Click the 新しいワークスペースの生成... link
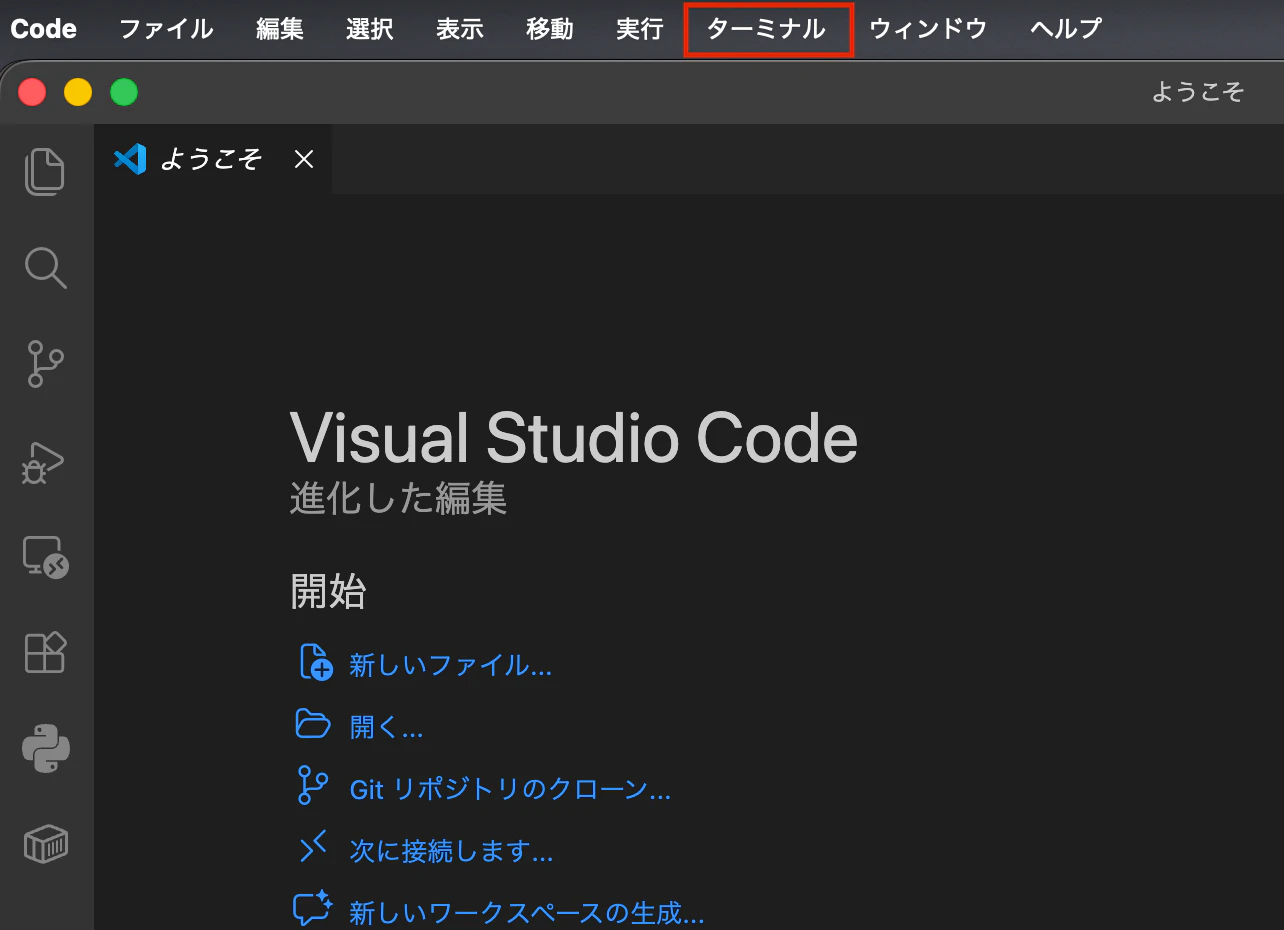This screenshot has width=1284, height=930. point(527,913)
